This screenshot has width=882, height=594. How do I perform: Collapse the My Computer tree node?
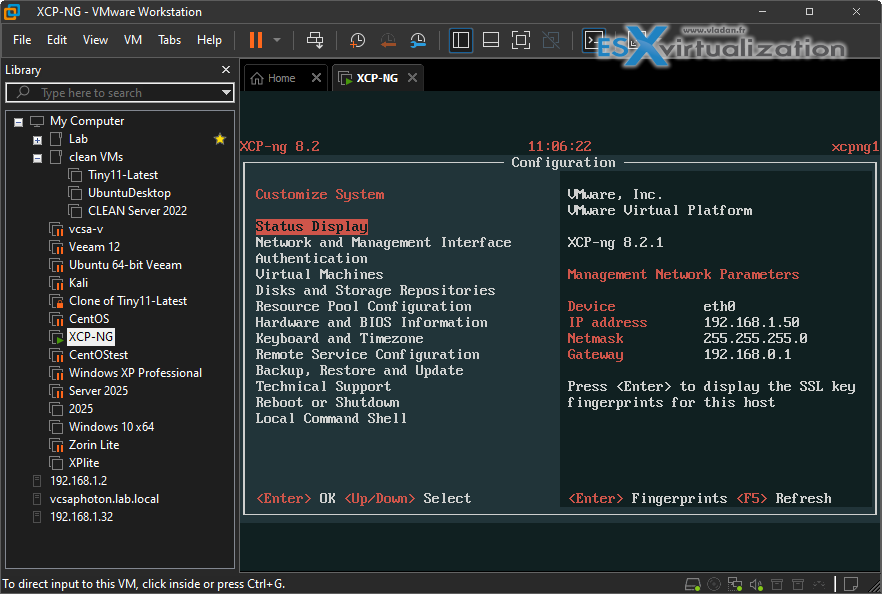pos(19,122)
